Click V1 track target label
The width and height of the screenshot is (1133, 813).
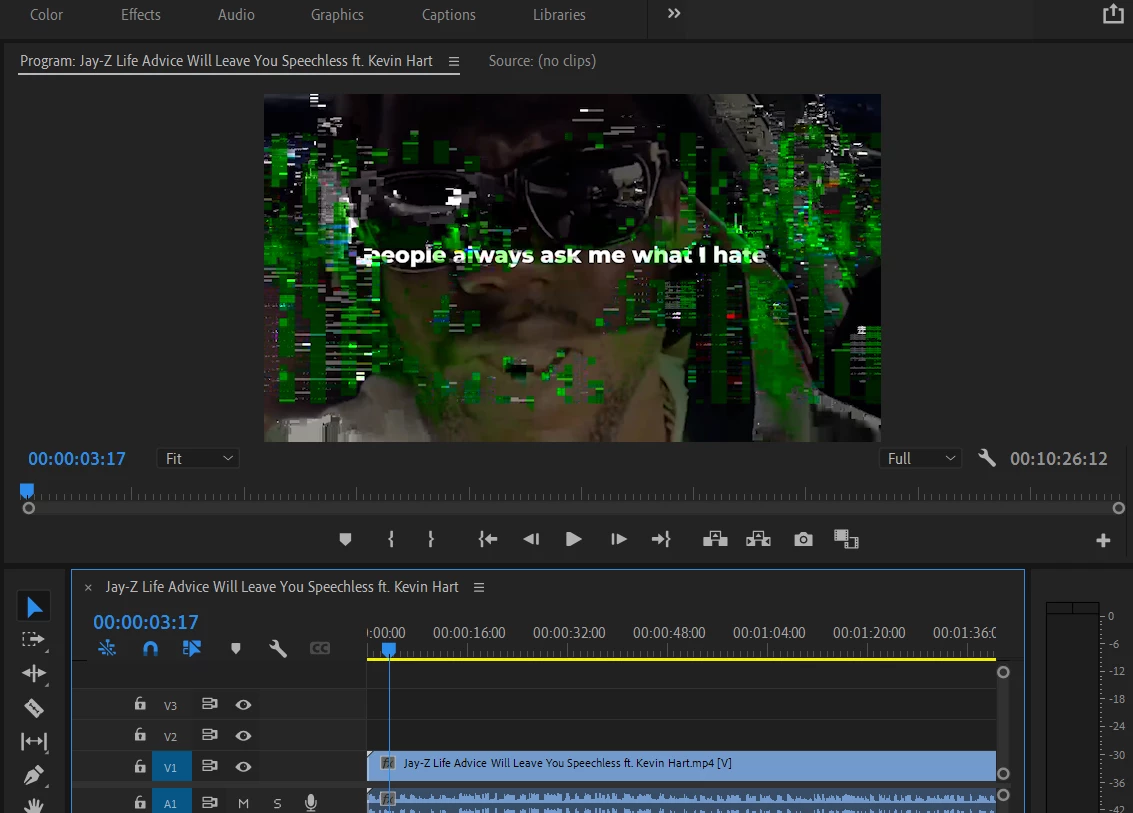(171, 767)
